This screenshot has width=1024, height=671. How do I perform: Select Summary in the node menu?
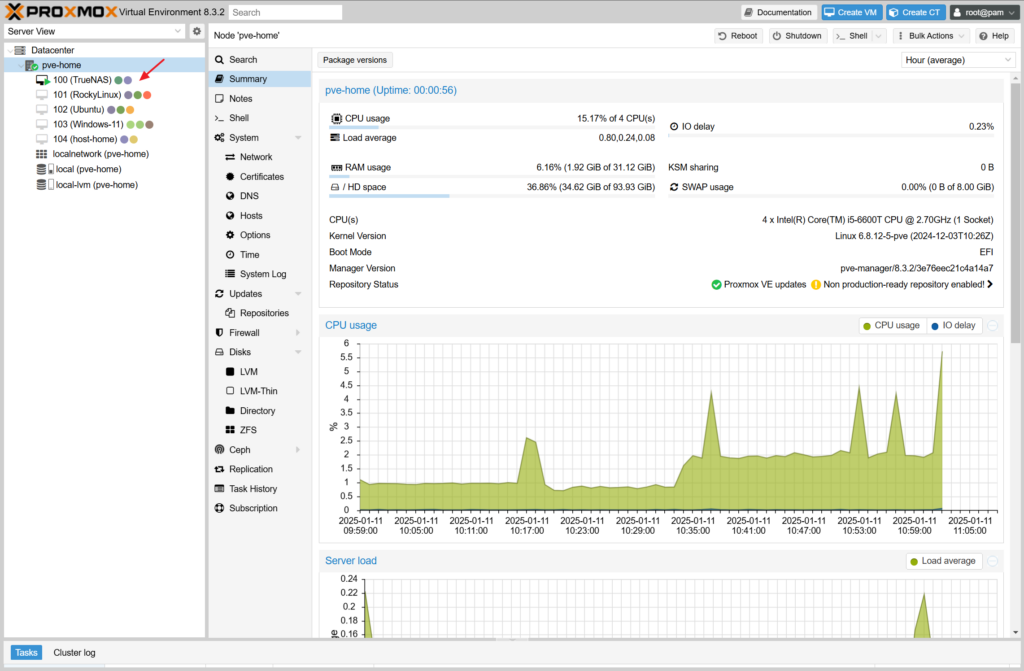[x=247, y=79]
